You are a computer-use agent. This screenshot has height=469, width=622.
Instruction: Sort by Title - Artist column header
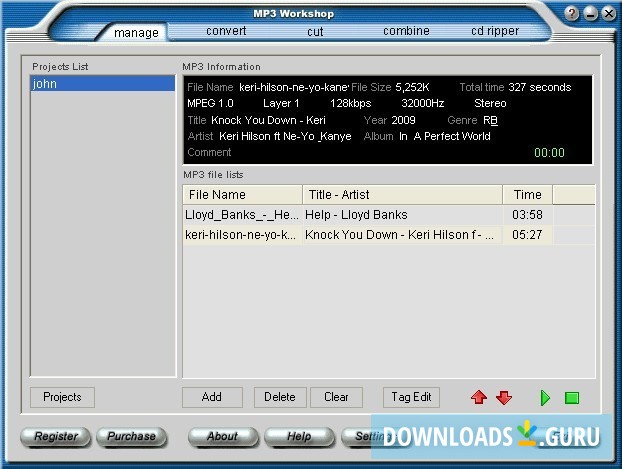coord(403,195)
